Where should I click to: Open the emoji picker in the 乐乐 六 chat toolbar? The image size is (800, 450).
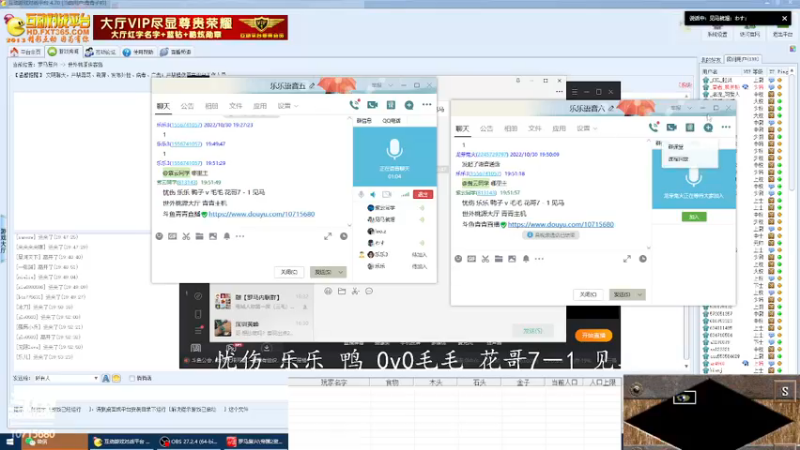[x=458, y=259]
